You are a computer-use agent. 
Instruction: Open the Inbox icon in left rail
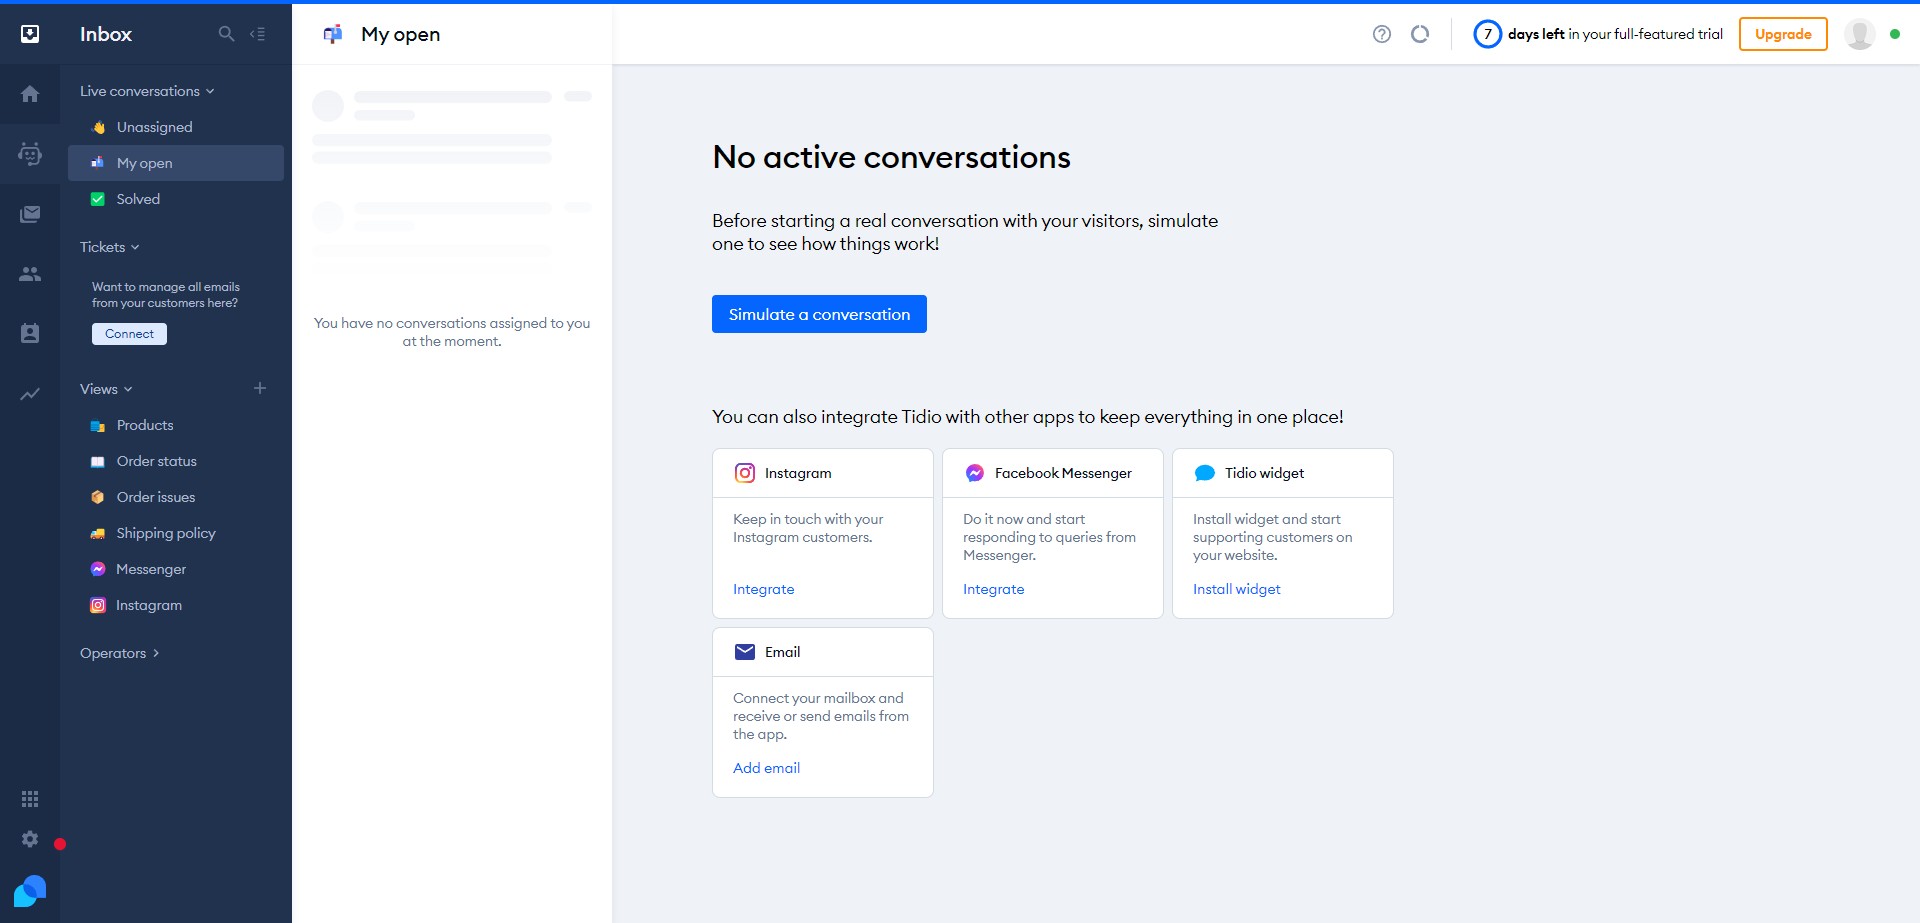pyautogui.click(x=30, y=34)
